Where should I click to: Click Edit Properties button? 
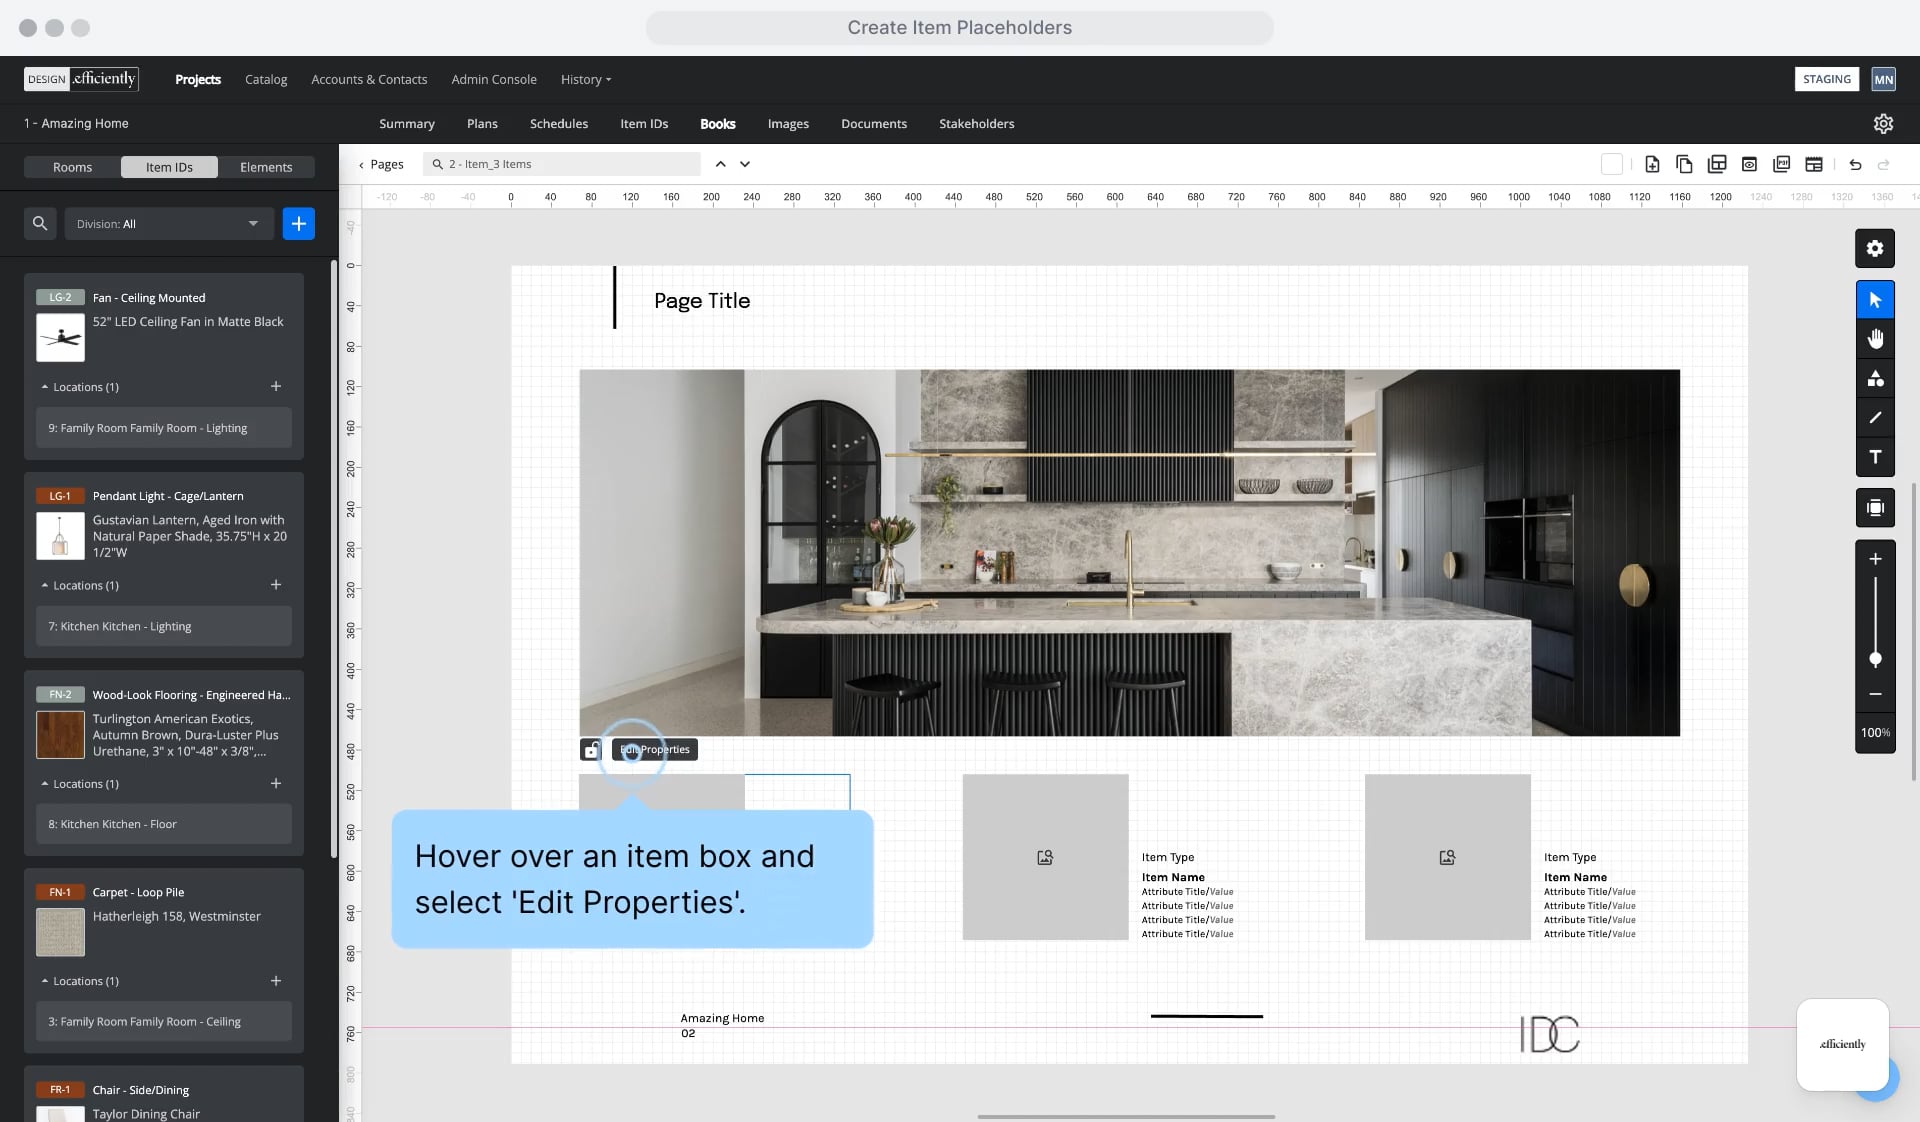click(655, 749)
